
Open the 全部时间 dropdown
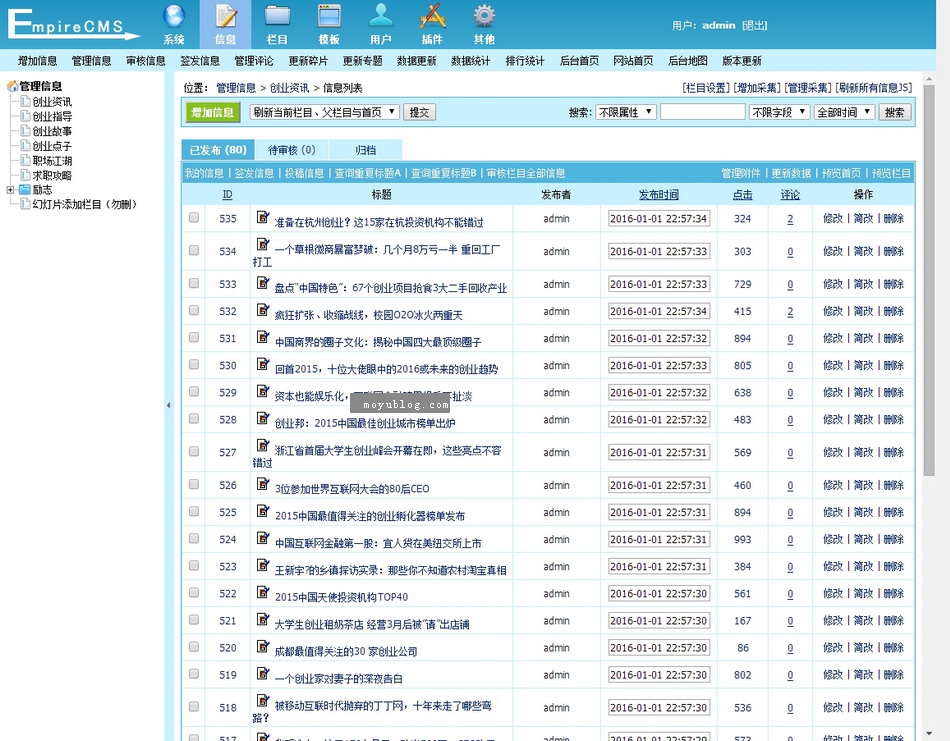tap(844, 112)
